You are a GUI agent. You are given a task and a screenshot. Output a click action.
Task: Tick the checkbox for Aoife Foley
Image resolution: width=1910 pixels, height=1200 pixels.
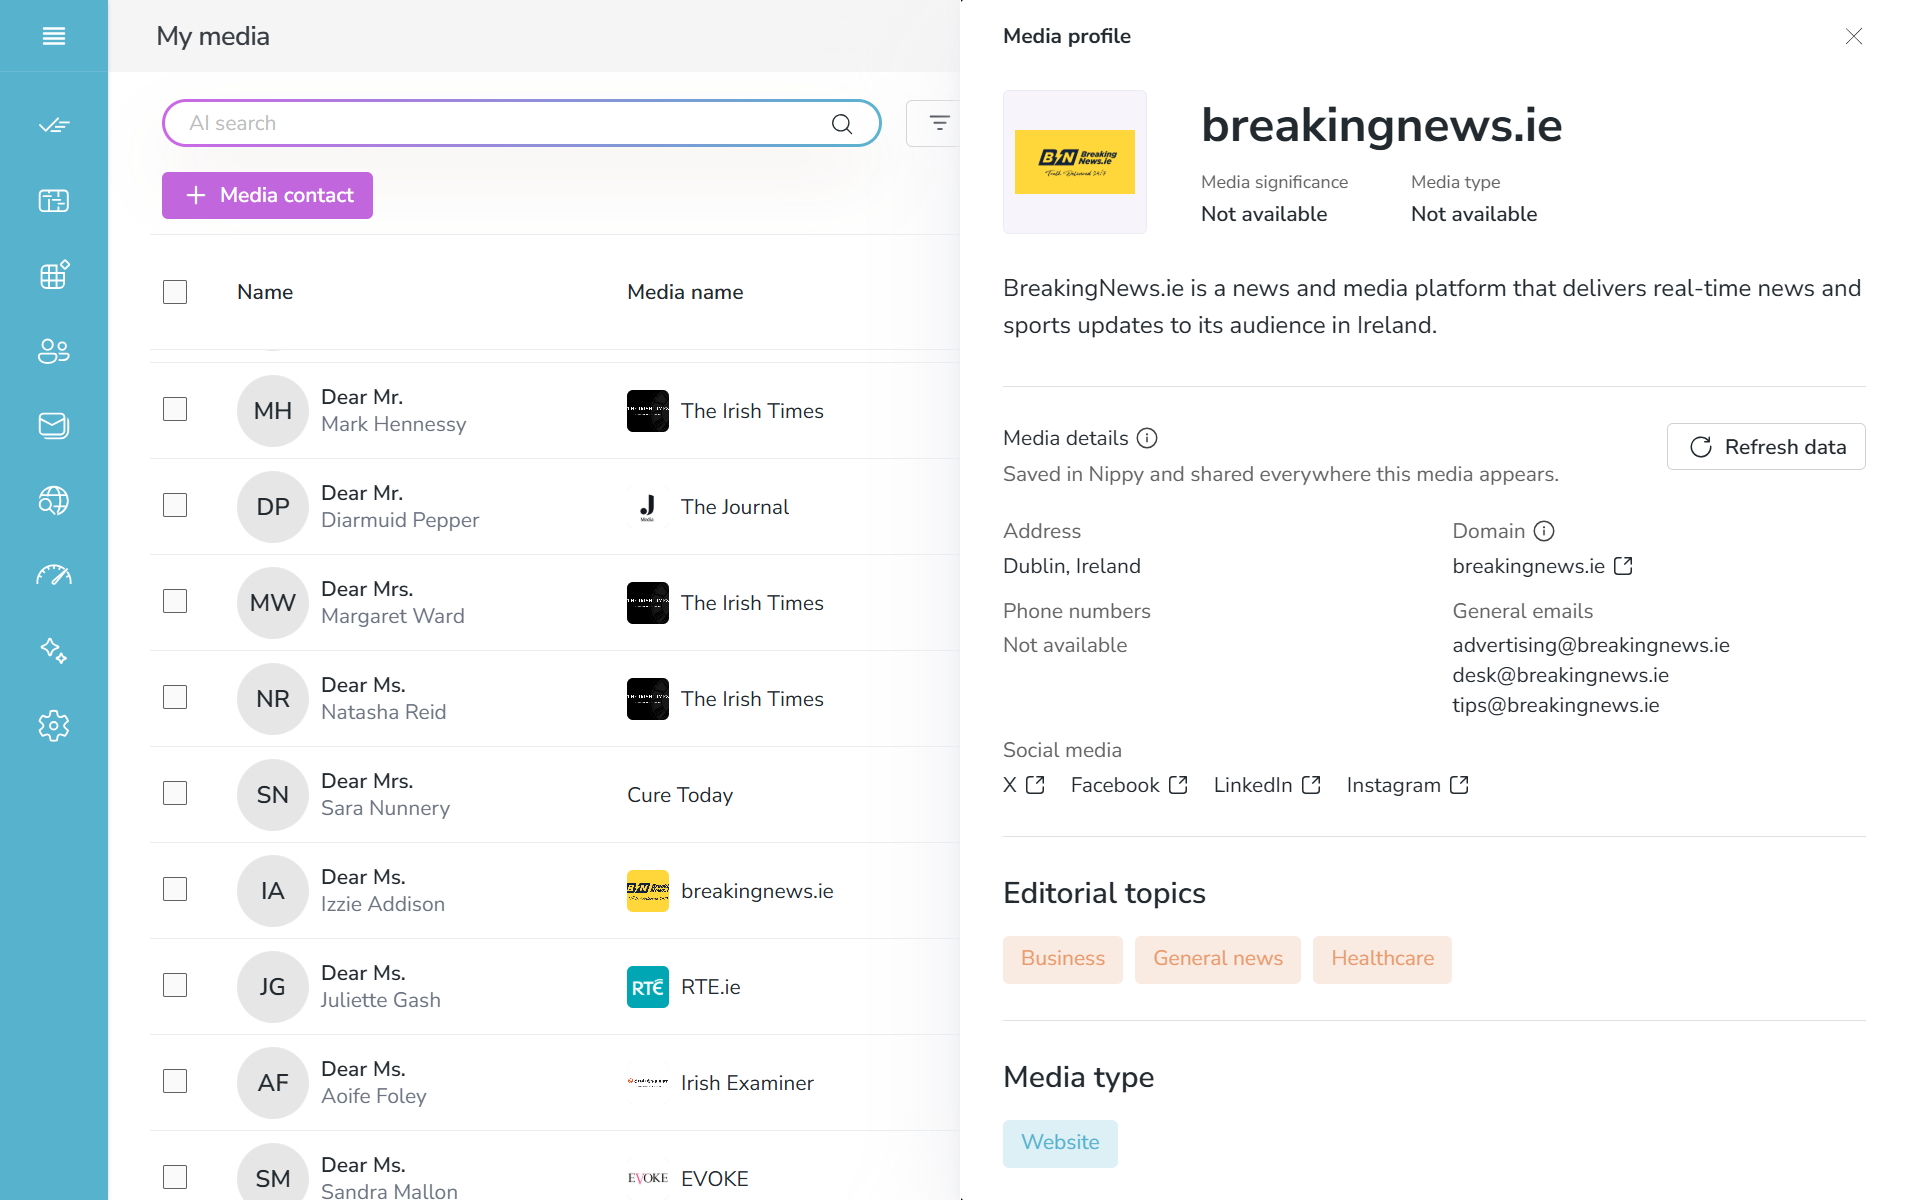click(x=175, y=1081)
